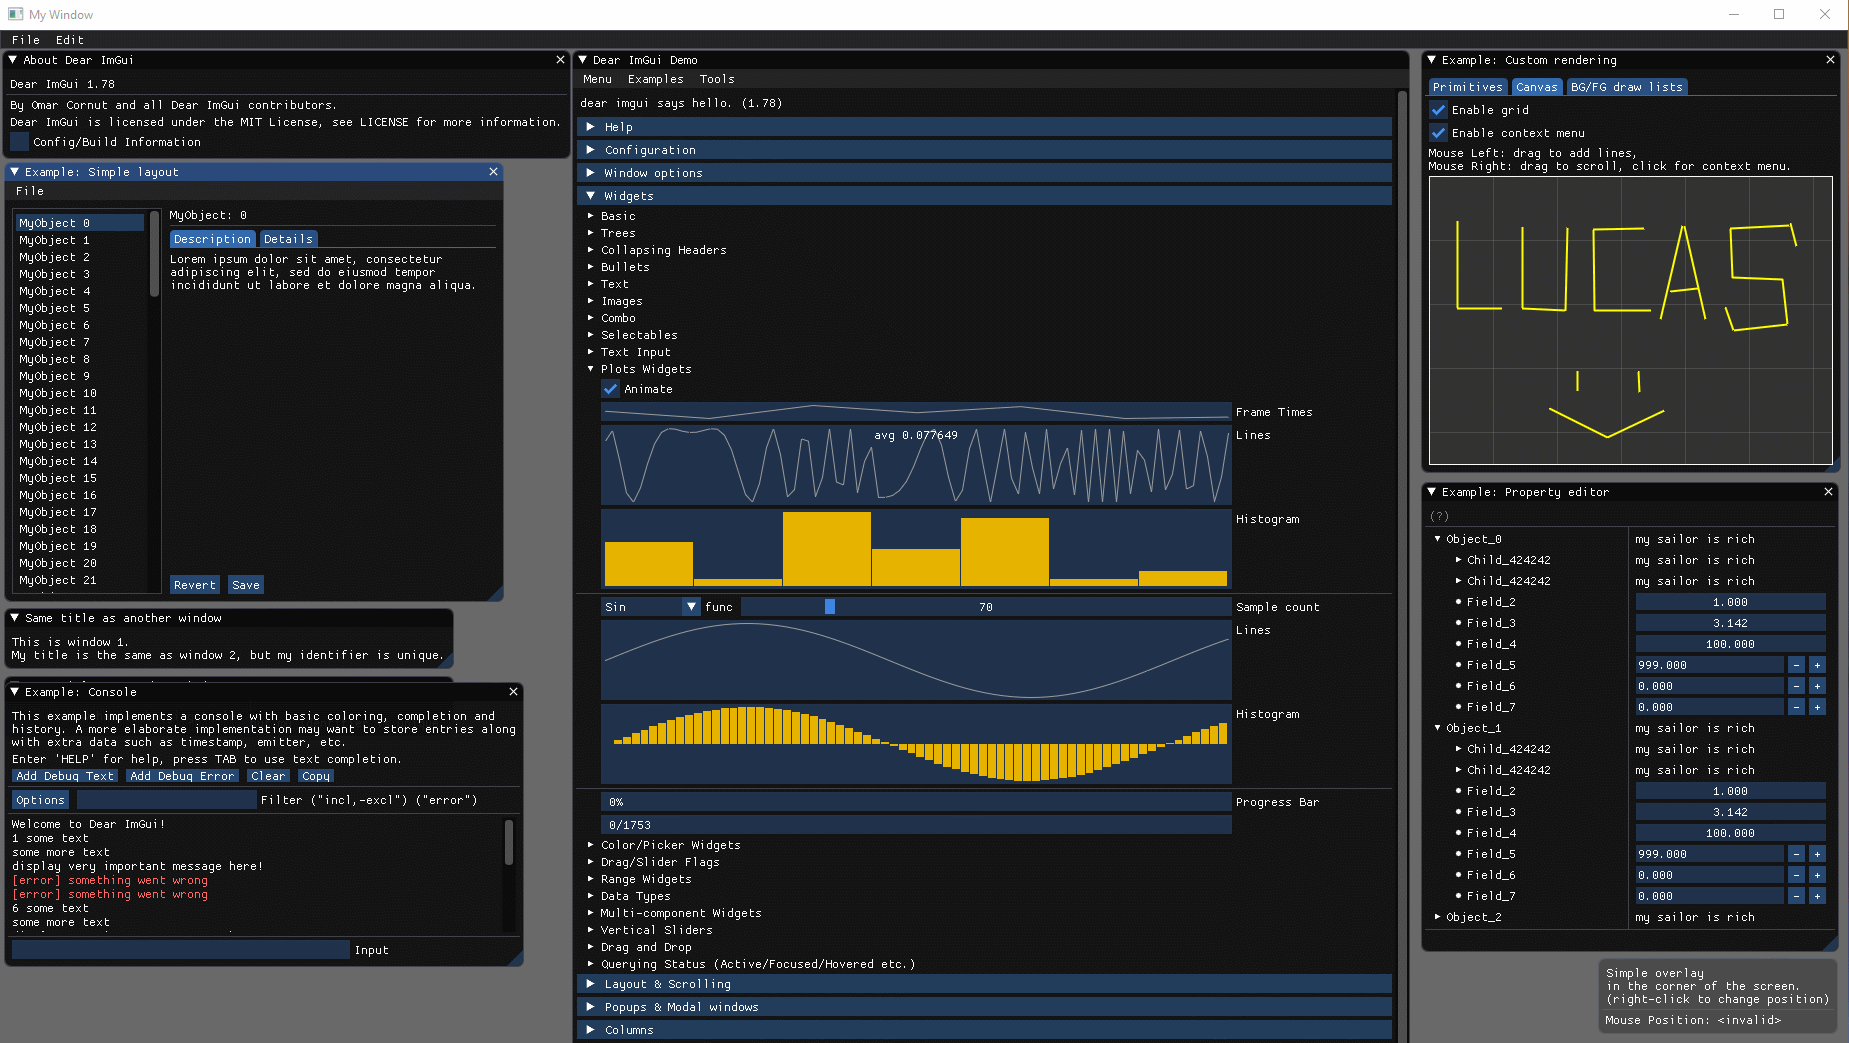1849x1043 pixels.
Task: Click the minus button for first Field_5
Action: (x=1796, y=665)
